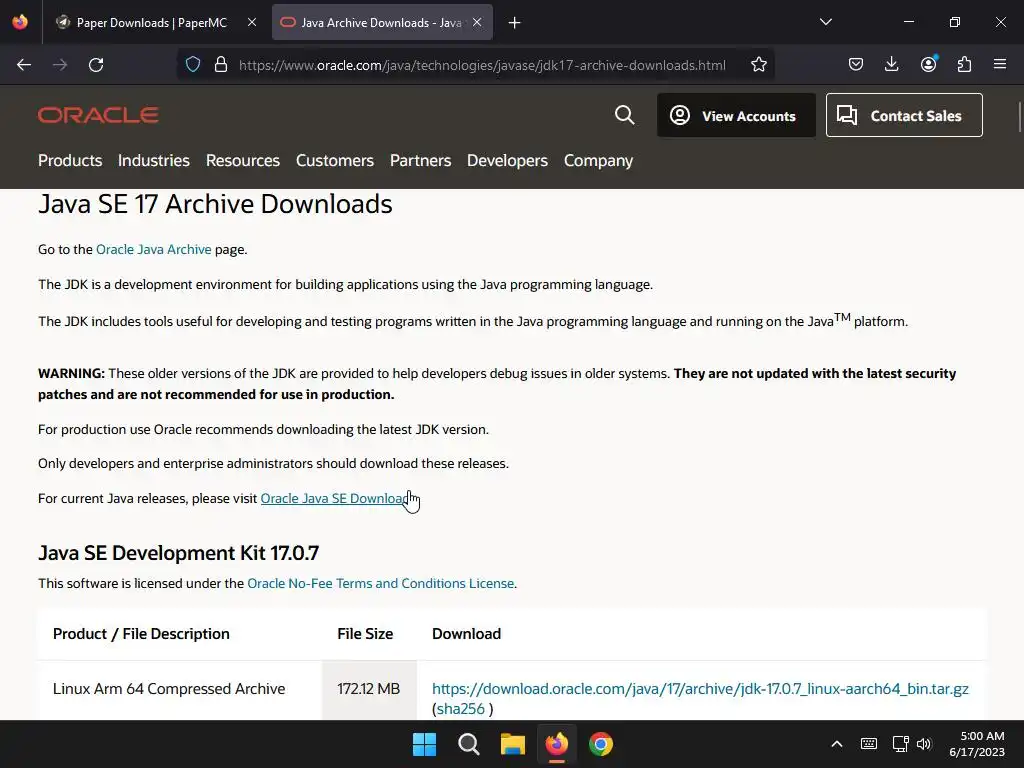Open the Customers menu

click(x=334, y=161)
